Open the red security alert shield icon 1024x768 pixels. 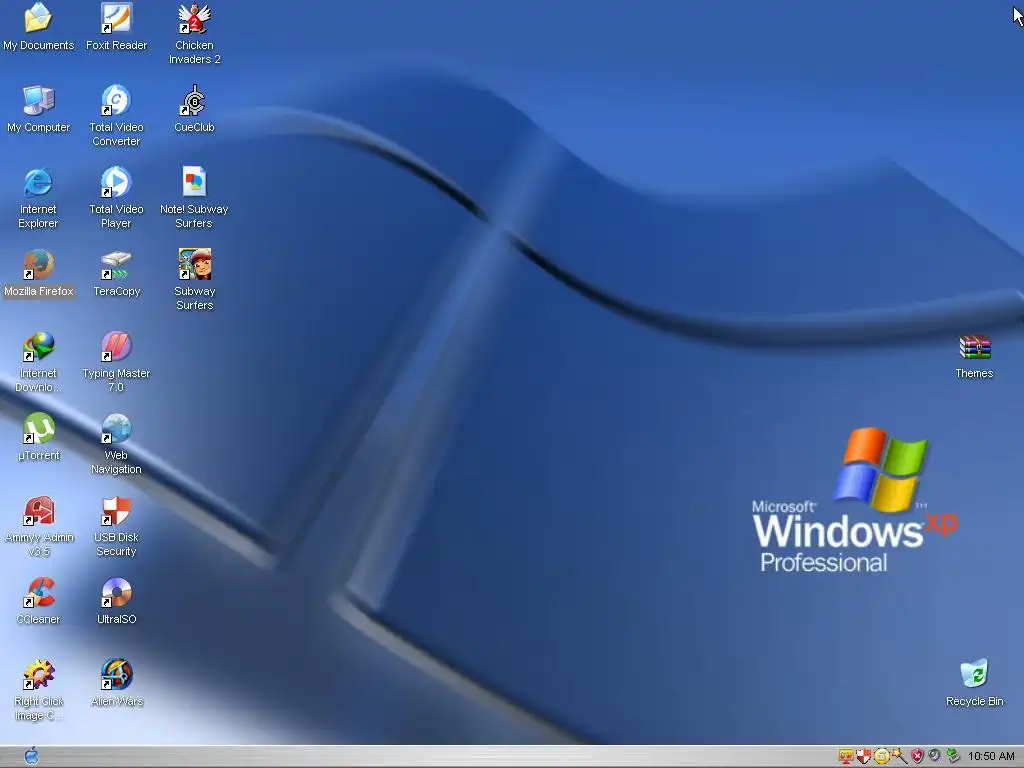point(917,756)
